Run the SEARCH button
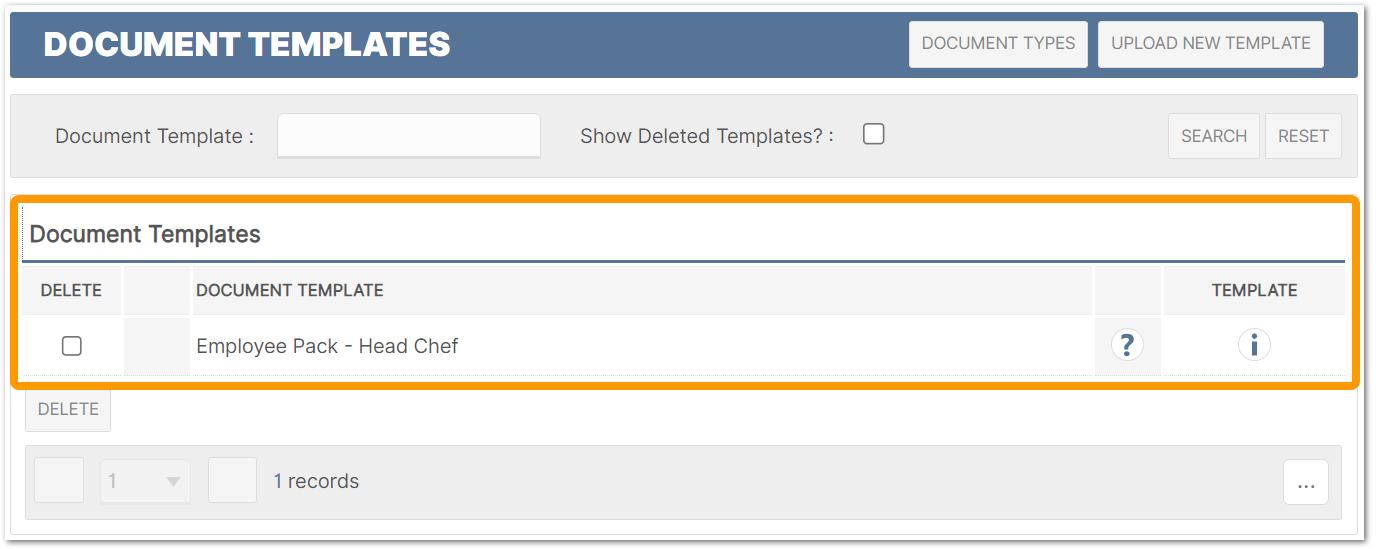The width and height of the screenshot is (1376, 549). [x=1214, y=136]
